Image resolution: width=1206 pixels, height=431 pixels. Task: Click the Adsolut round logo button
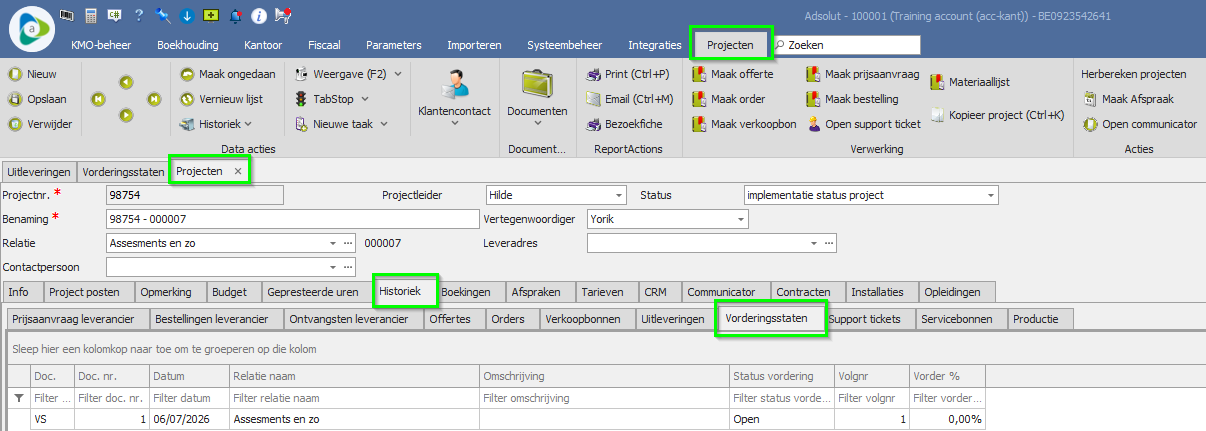tap(33, 28)
